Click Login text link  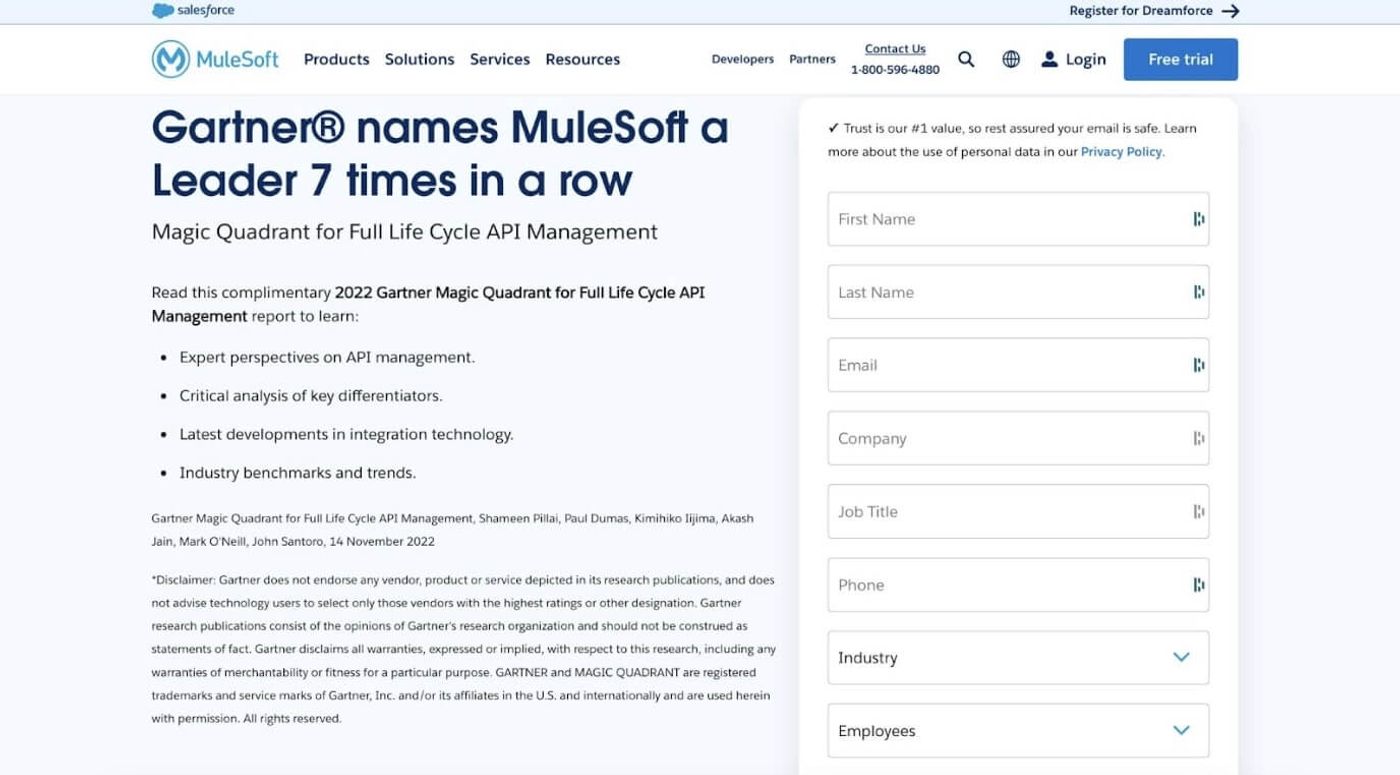(1085, 59)
